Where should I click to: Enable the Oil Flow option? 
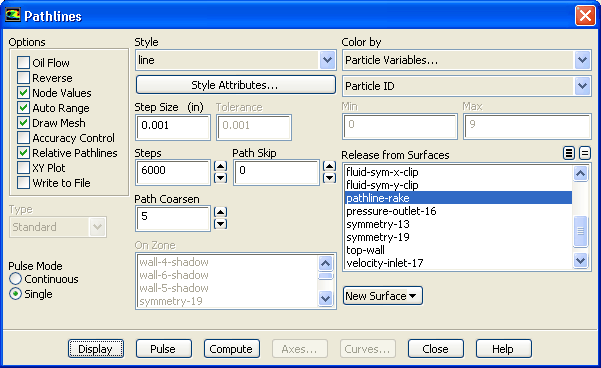click(23, 62)
